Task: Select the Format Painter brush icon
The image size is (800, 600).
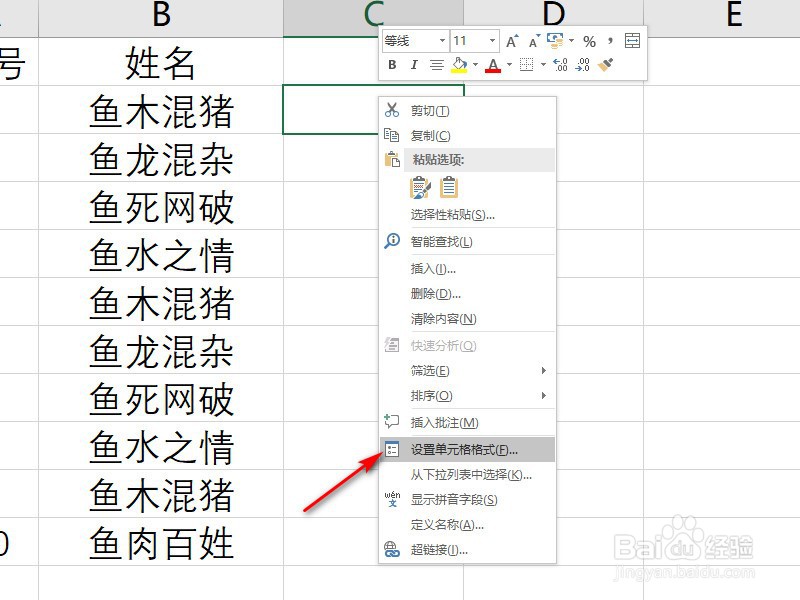Action: coord(606,63)
